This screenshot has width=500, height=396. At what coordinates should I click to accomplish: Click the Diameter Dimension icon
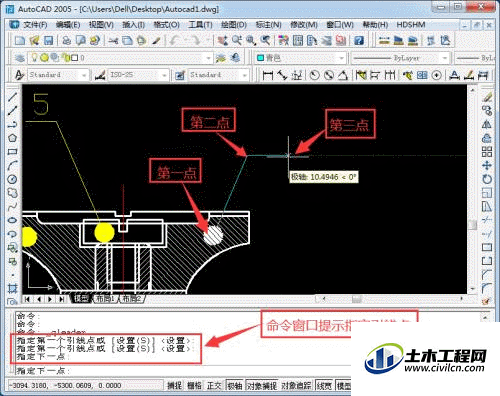[329, 75]
